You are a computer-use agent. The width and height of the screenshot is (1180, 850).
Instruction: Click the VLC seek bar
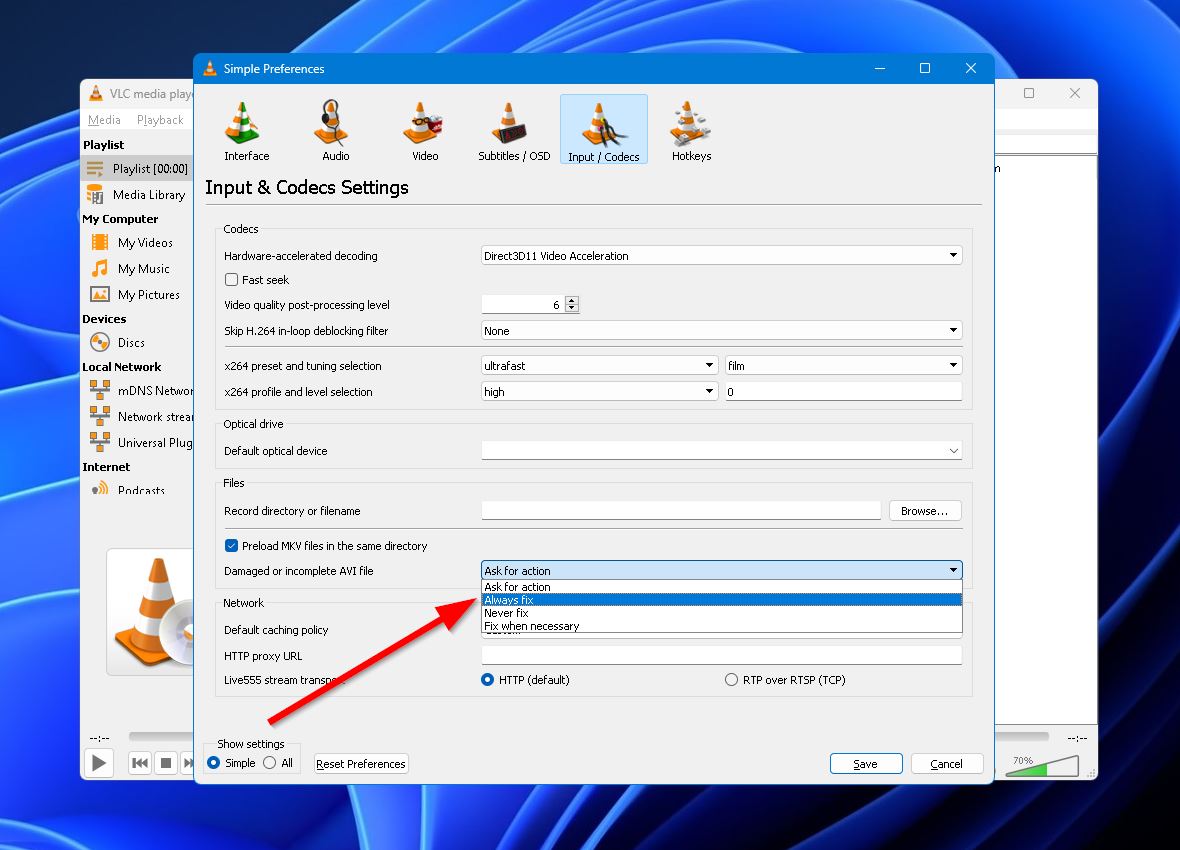pyautogui.click(x=160, y=736)
